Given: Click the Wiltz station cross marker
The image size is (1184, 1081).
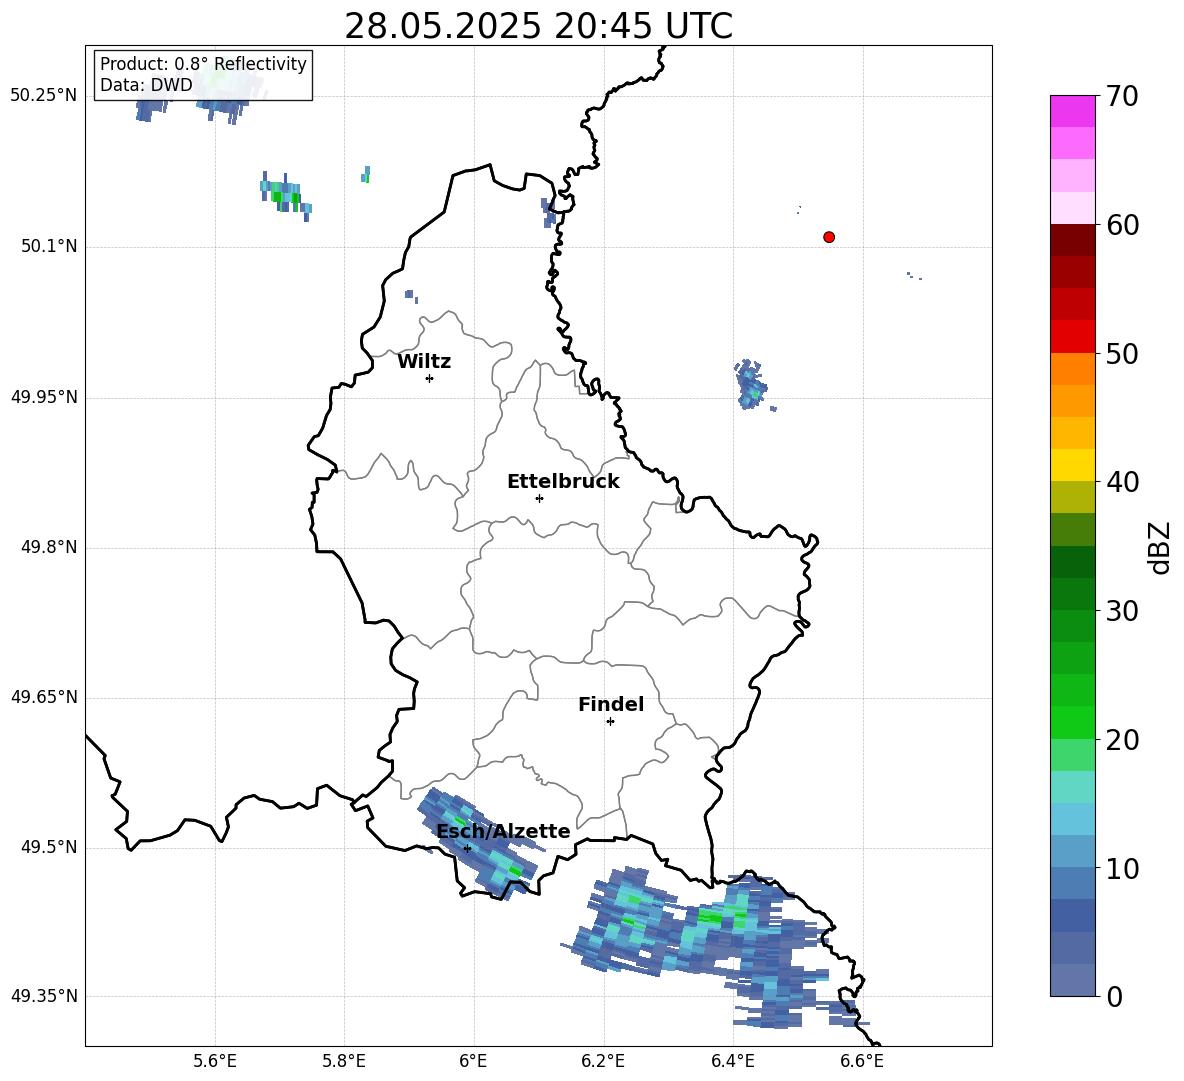Looking at the screenshot, I should click(x=429, y=378).
